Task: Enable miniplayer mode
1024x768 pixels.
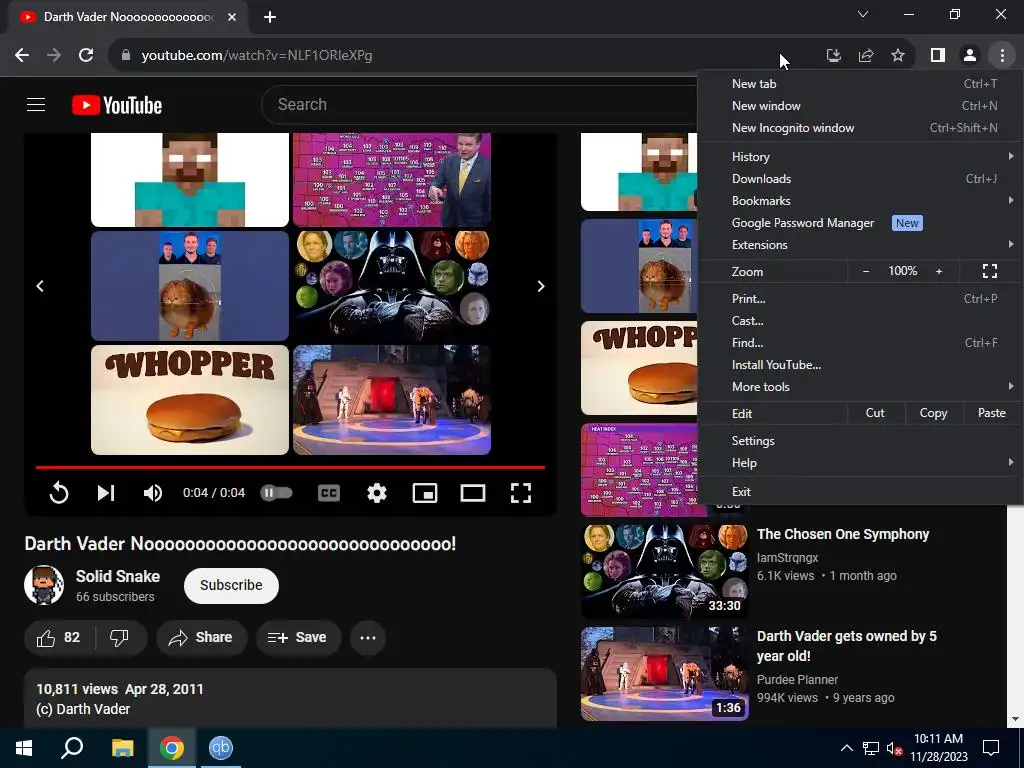Action: click(425, 493)
